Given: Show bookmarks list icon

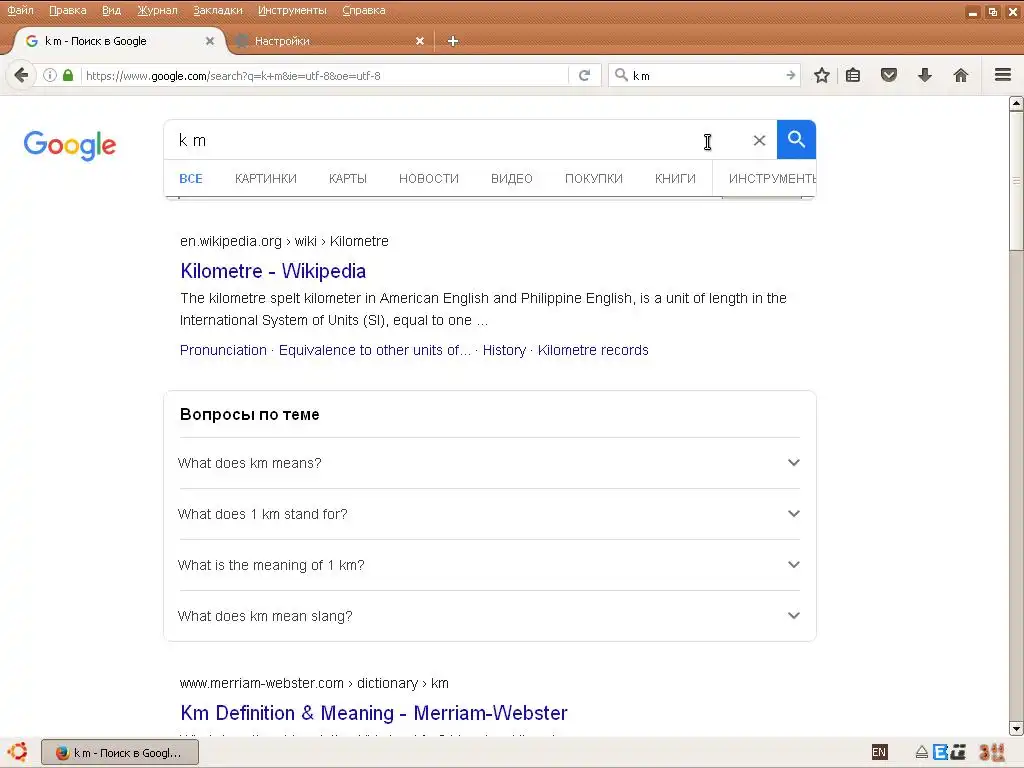Looking at the screenshot, I should [x=853, y=76].
